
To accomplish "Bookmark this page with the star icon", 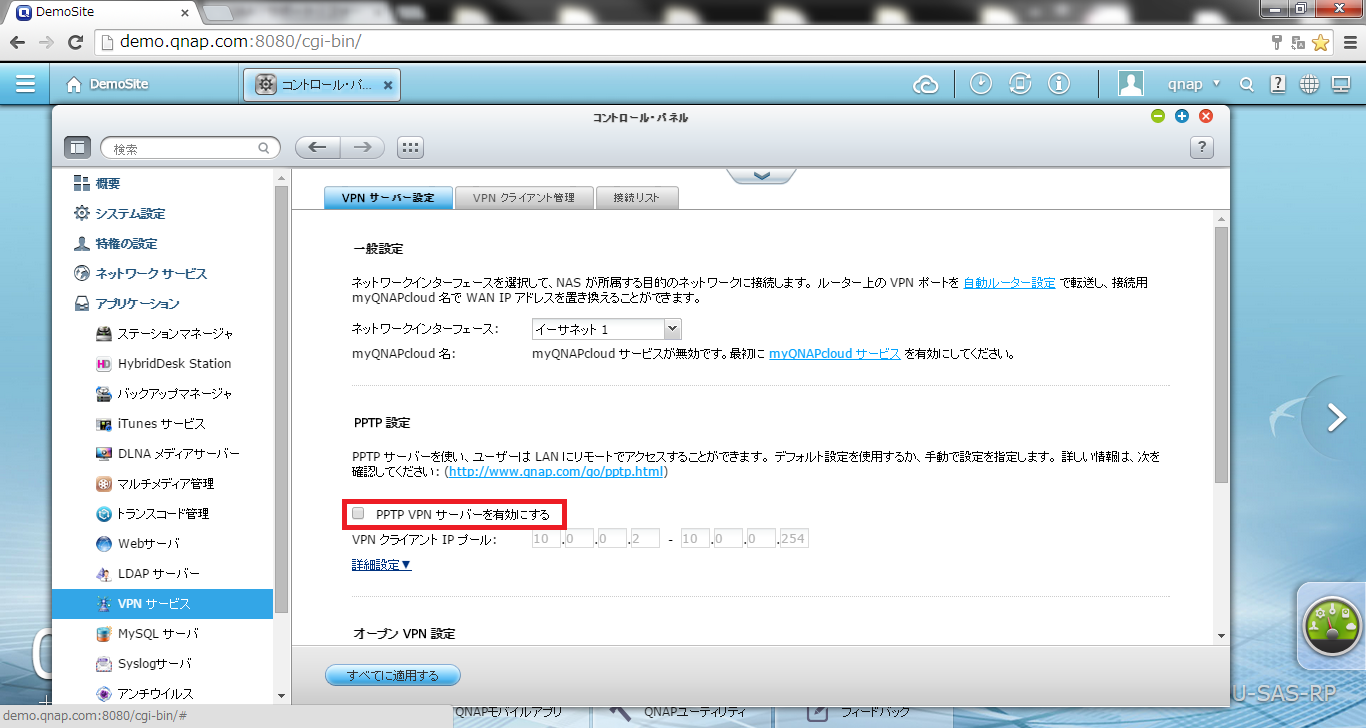I will 1321,42.
